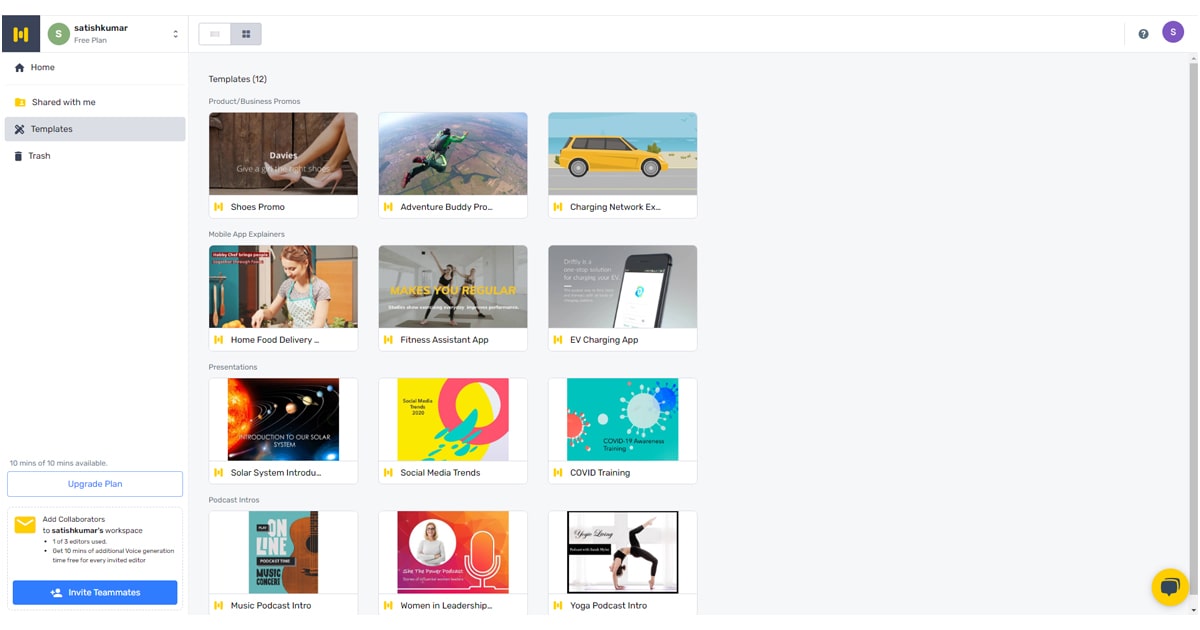
Task: Open the help question mark icon
Action: click(1143, 34)
